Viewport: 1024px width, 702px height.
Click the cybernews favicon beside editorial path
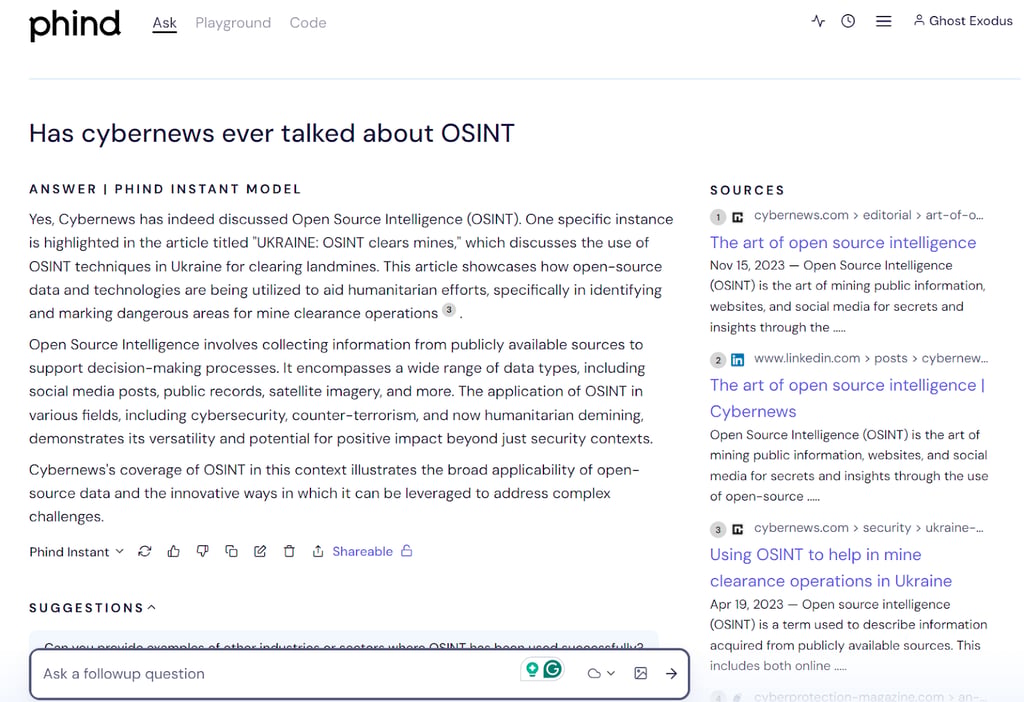737,217
